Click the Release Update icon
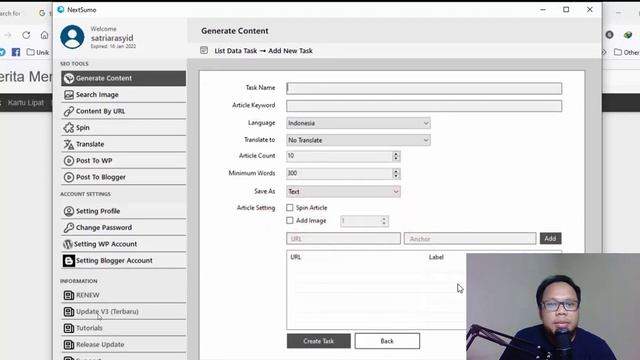The height and width of the screenshot is (360, 640). point(69,344)
